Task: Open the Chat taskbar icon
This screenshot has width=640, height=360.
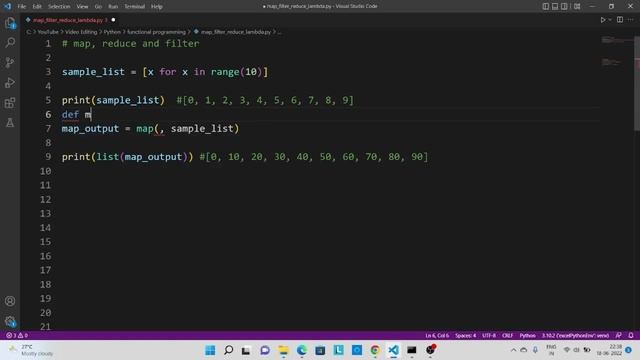Action: tap(265, 350)
